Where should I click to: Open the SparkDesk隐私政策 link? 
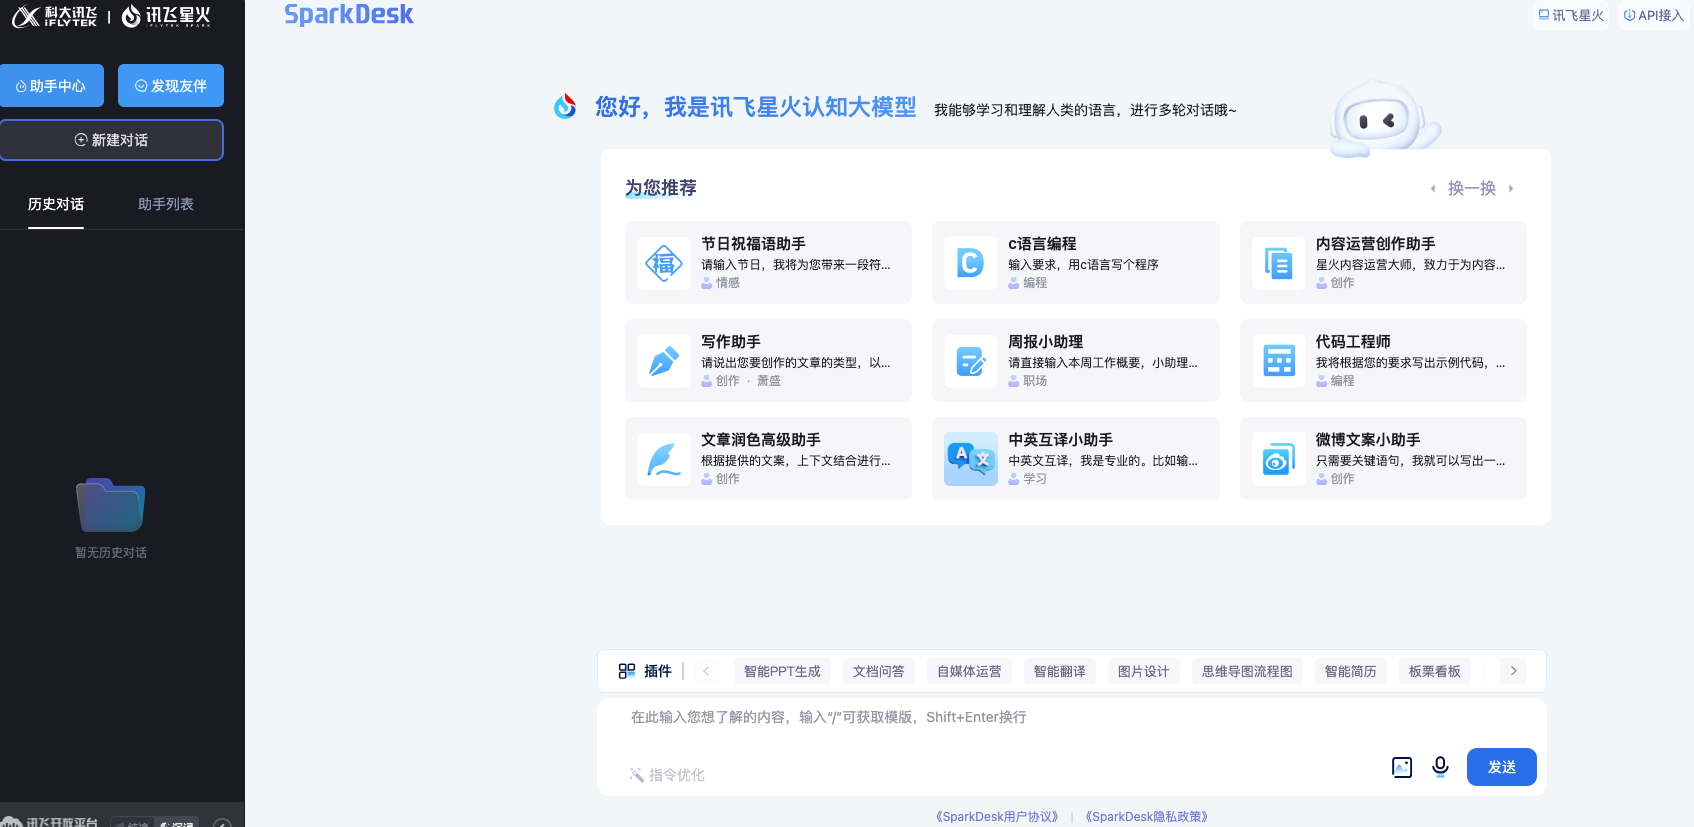tap(1146, 816)
